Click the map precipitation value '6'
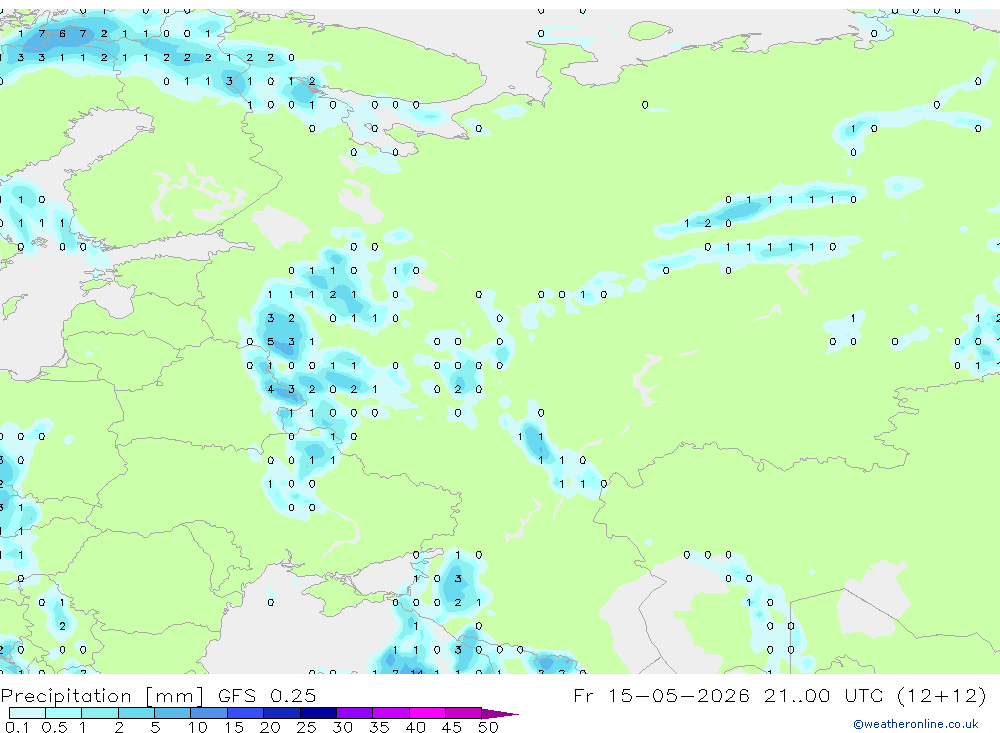 (62, 33)
